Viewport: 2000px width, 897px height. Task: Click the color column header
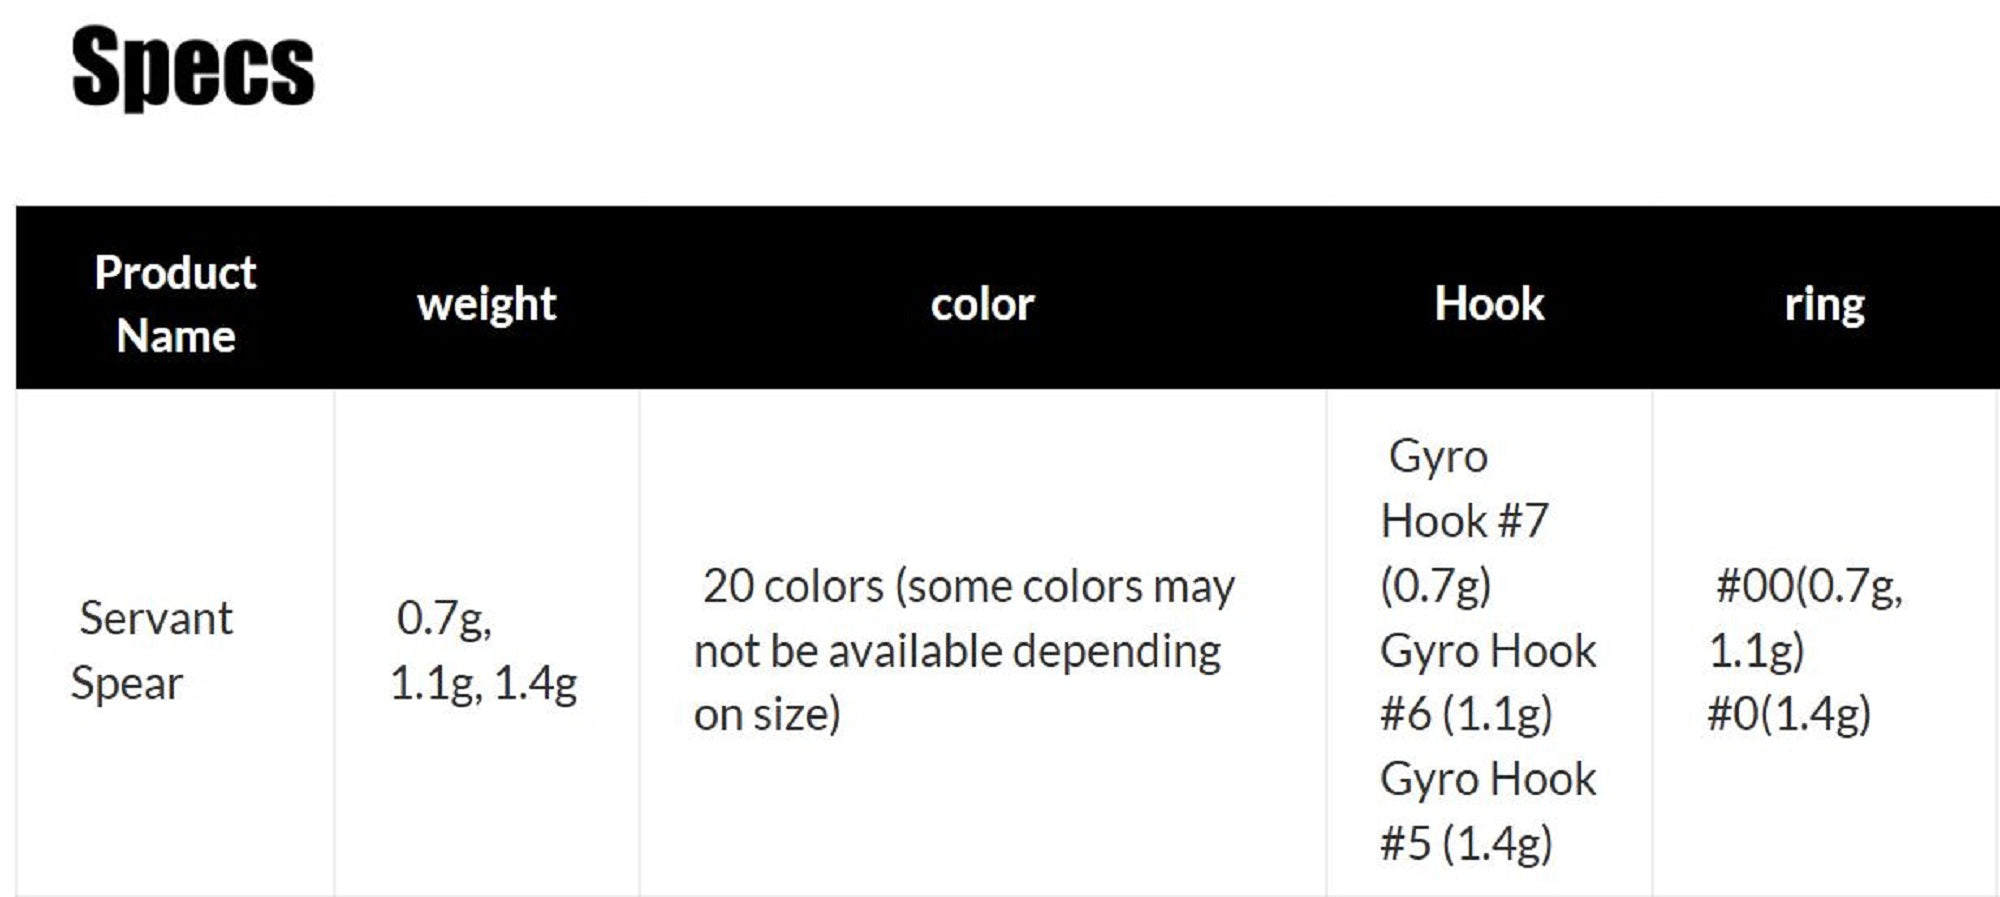coord(982,304)
